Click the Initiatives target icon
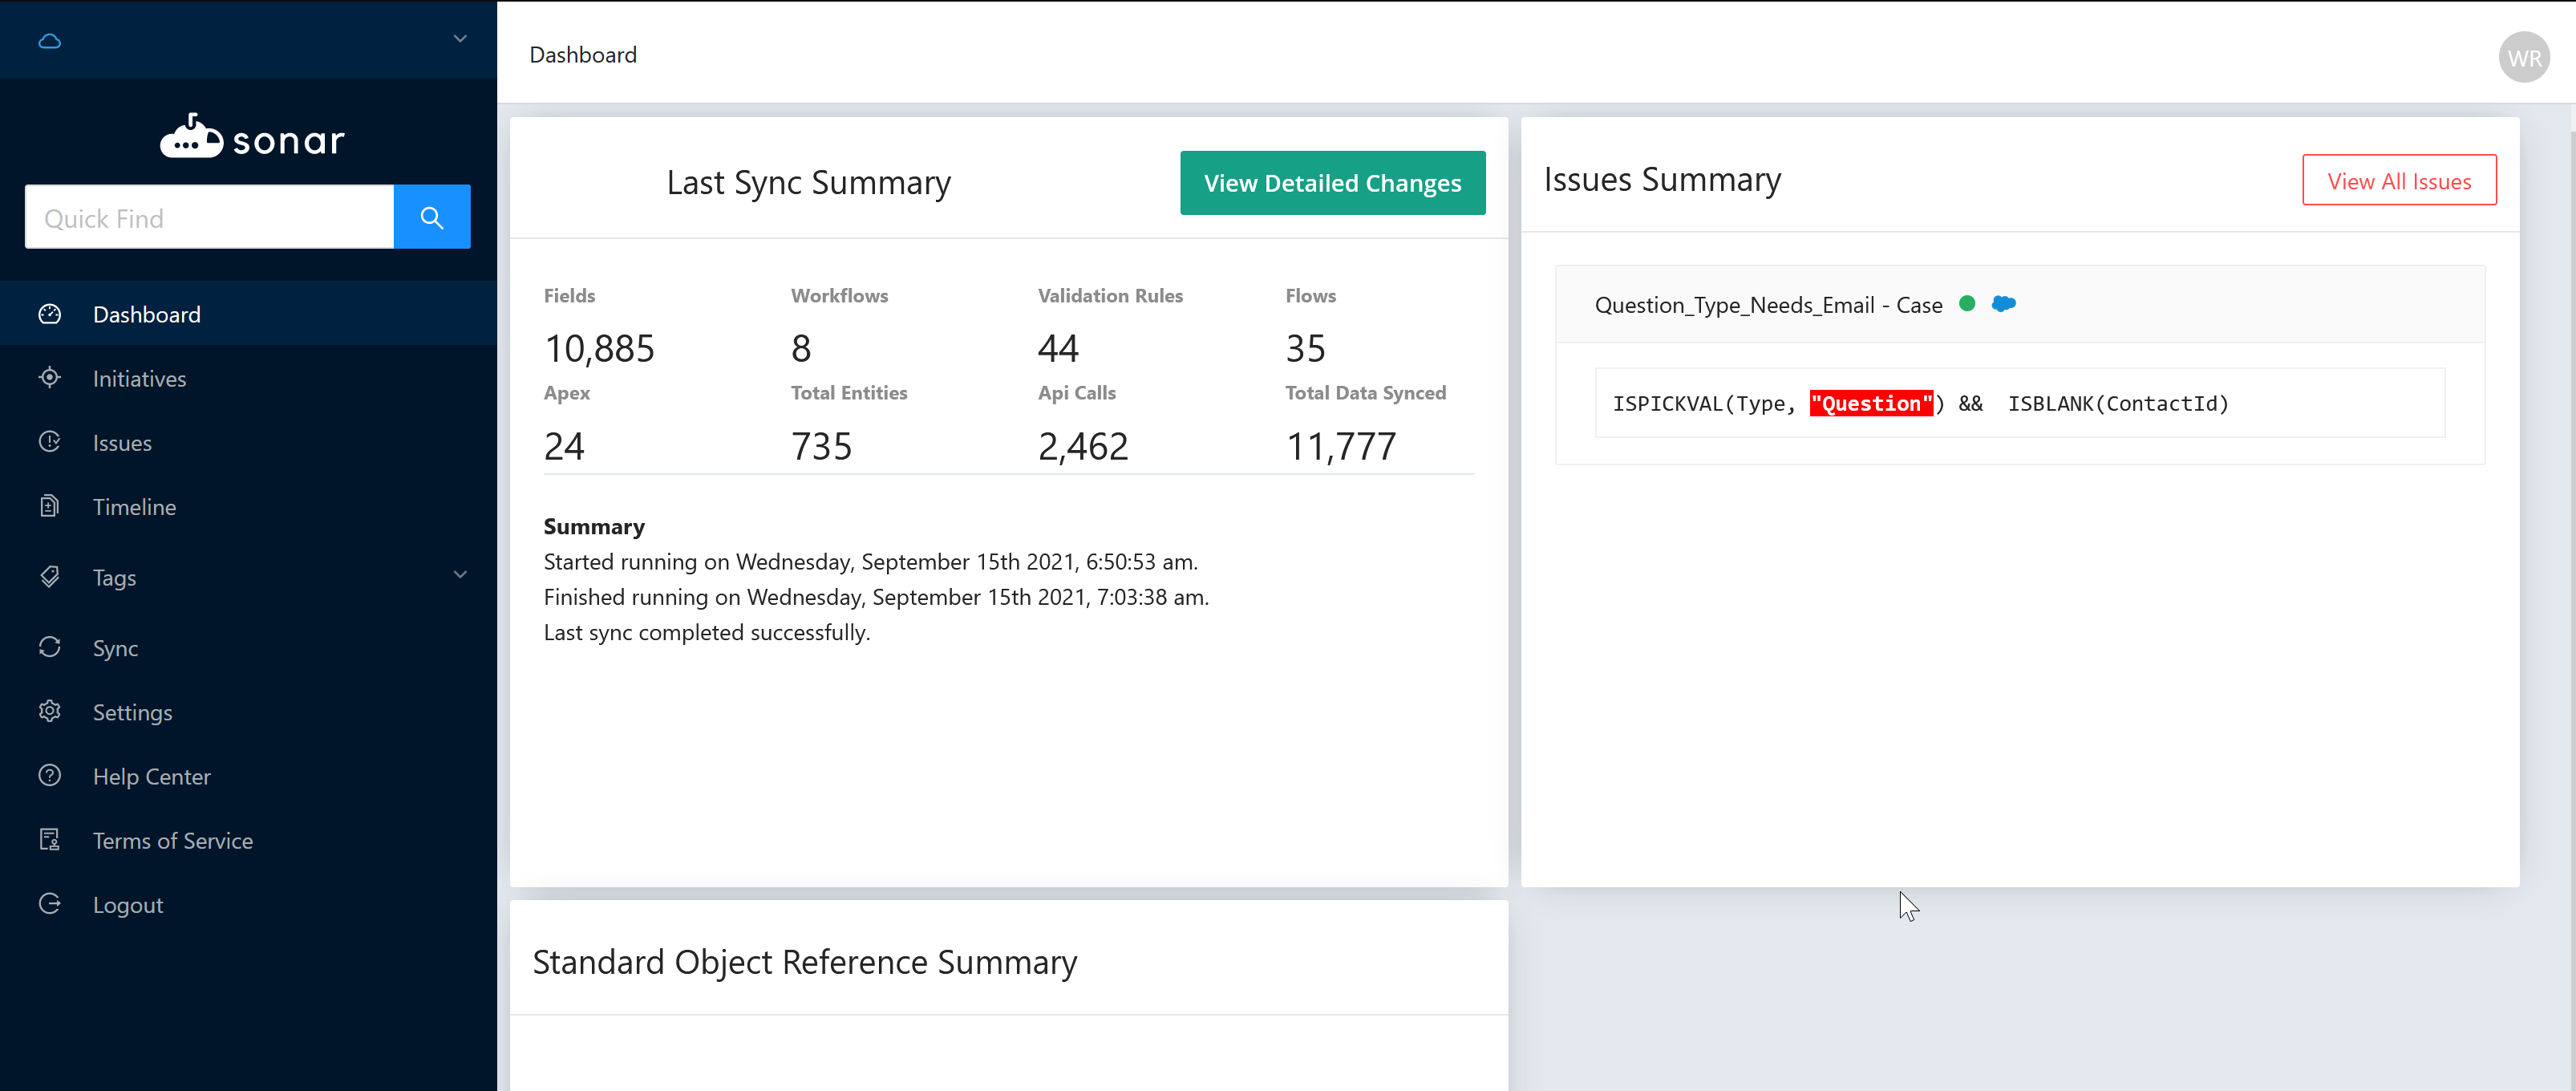The width and height of the screenshot is (2576, 1091). click(x=50, y=378)
